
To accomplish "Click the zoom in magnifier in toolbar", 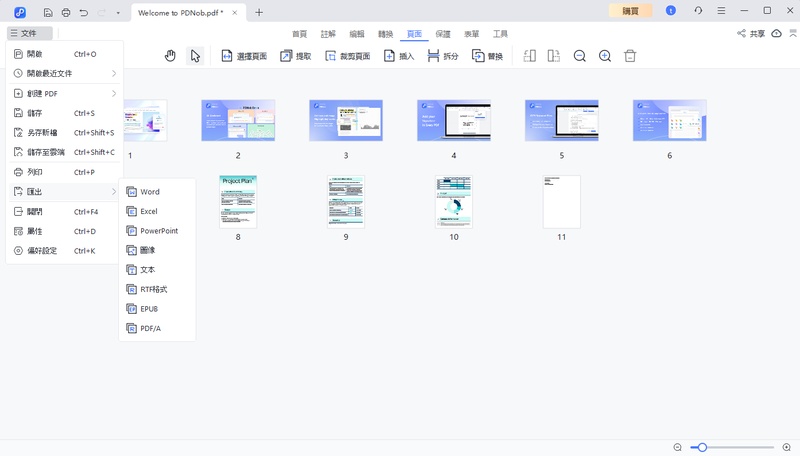I will 605,56.
